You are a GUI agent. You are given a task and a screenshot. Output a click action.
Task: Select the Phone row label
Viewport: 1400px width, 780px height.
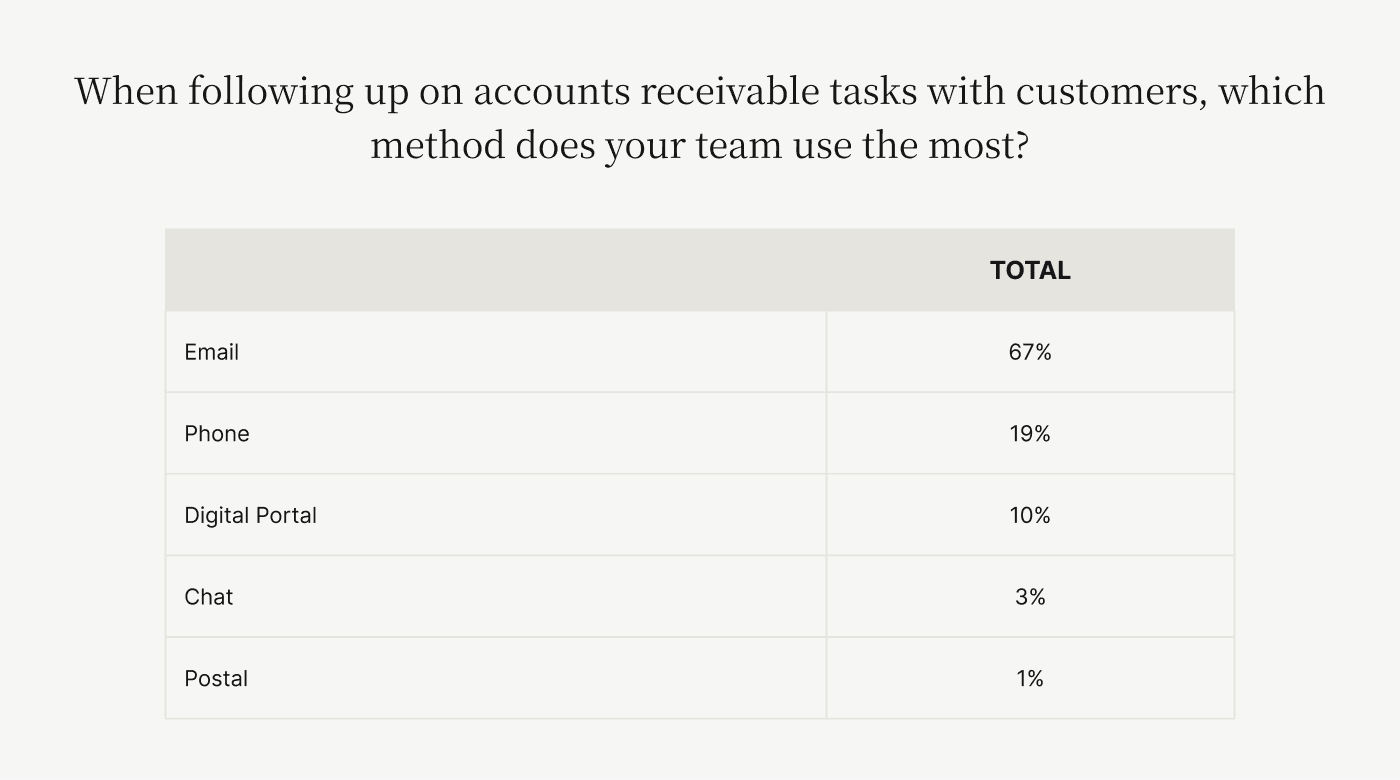click(x=217, y=434)
